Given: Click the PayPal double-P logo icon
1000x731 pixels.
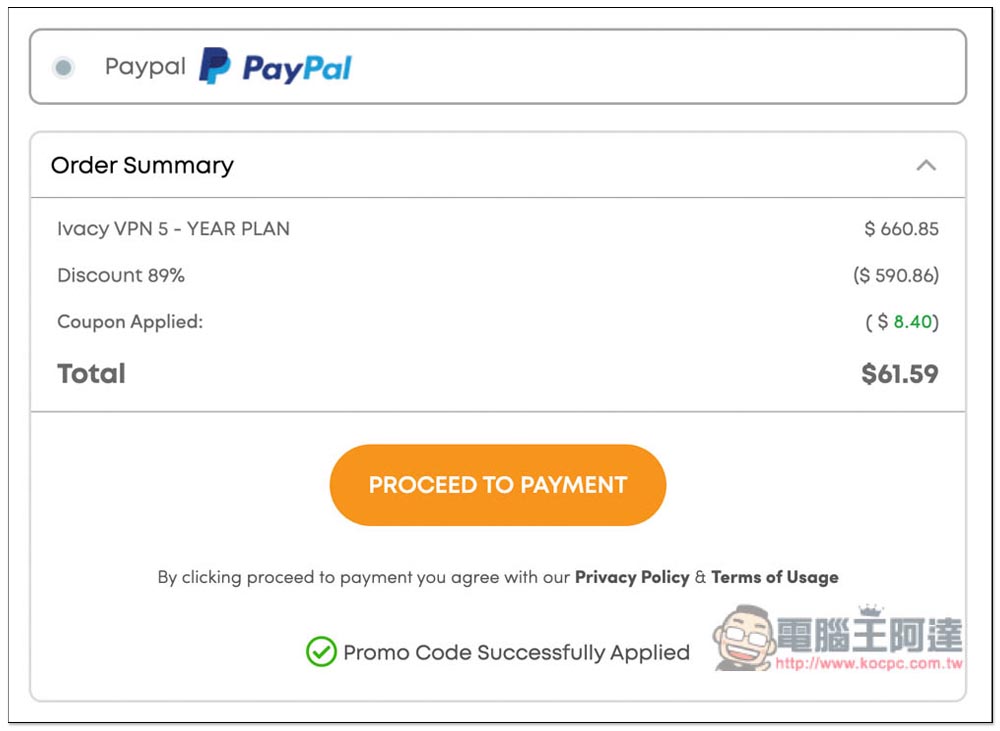Looking at the screenshot, I should click(x=214, y=66).
